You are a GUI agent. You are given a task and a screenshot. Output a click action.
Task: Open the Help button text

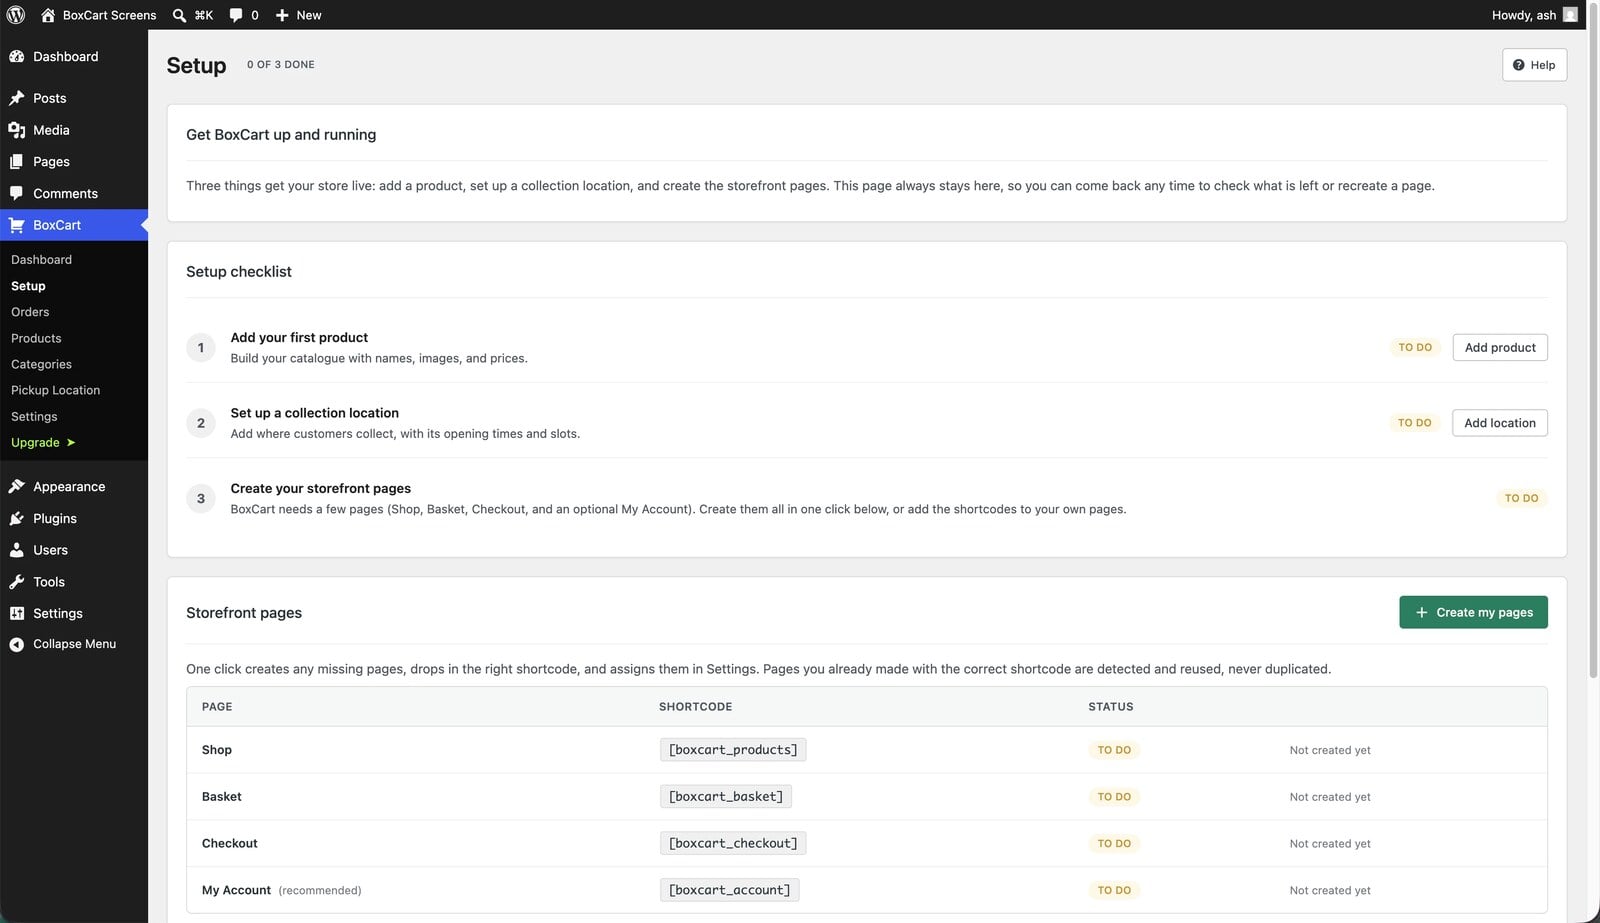tap(1542, 65)
